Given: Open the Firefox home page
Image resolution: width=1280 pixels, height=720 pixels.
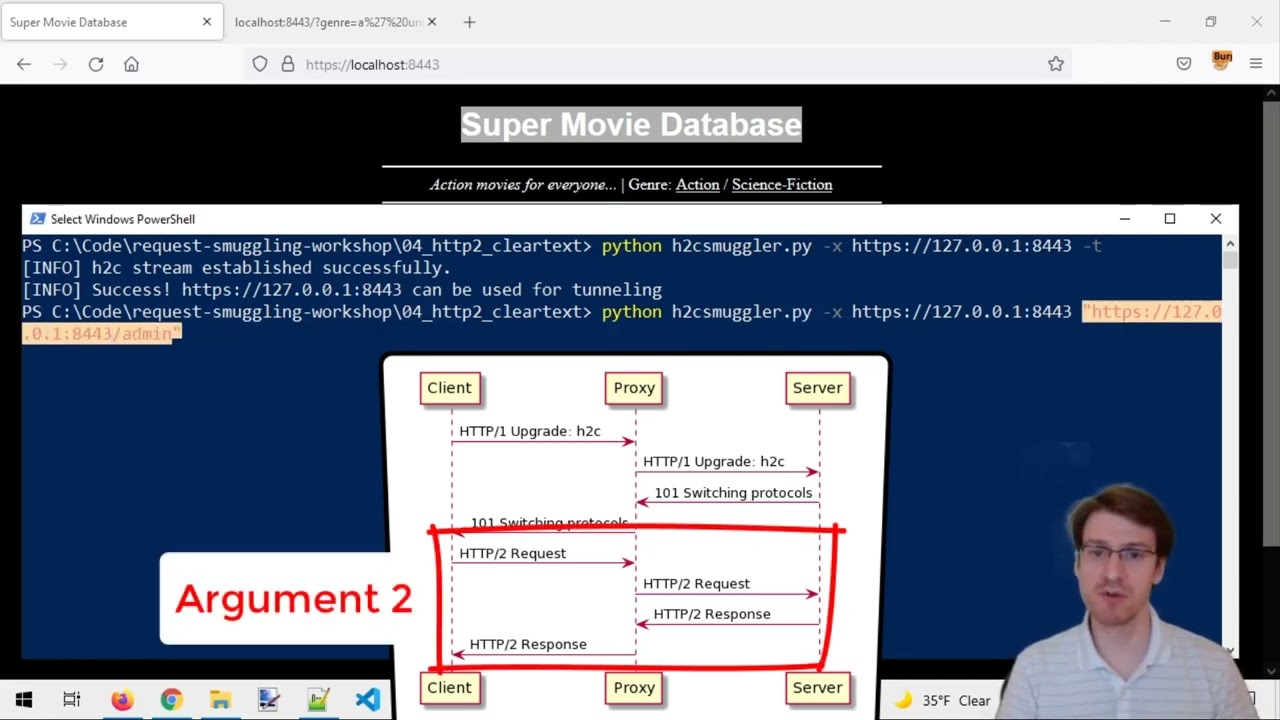Looking at the screenshot, I should click(131, 64).
